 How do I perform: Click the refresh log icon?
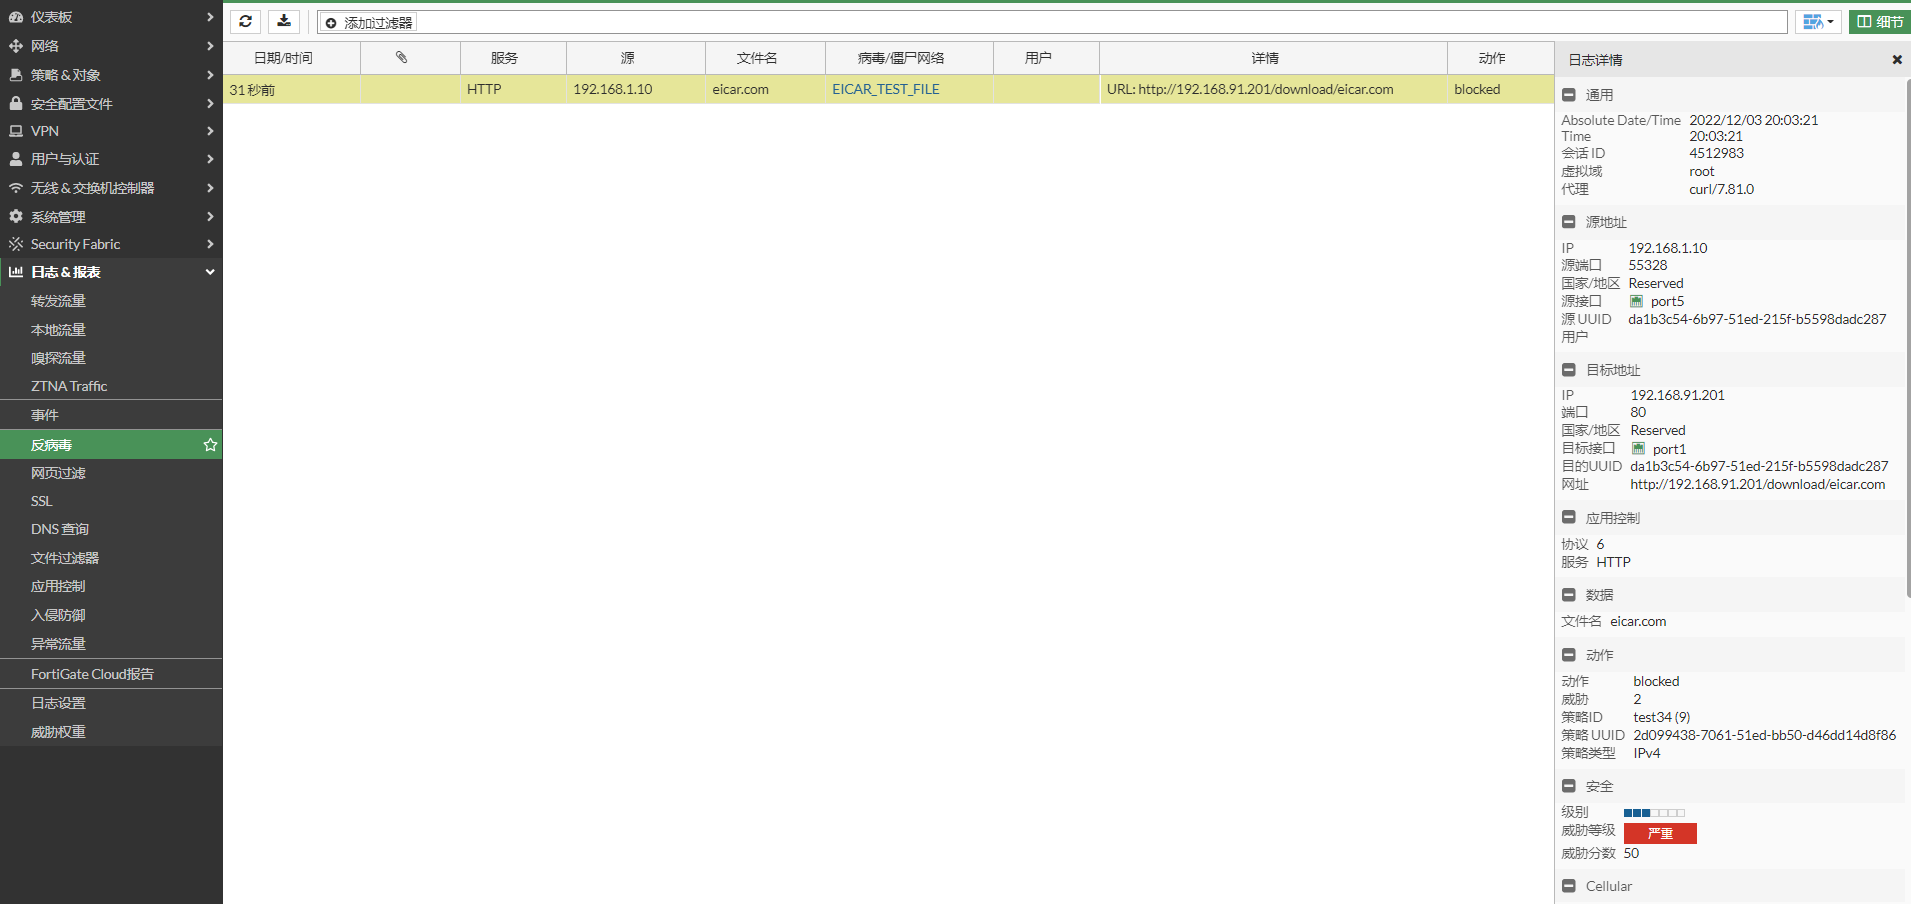pos(245,21)
